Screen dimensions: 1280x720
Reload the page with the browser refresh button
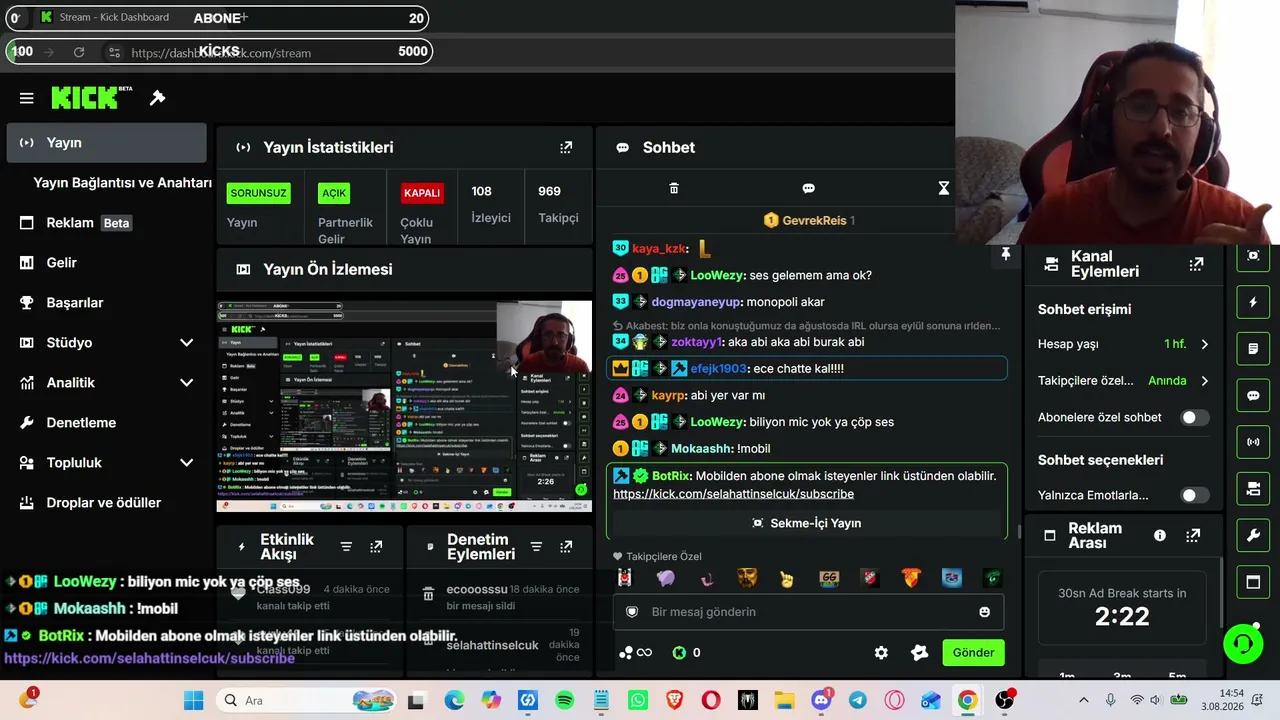79,52
